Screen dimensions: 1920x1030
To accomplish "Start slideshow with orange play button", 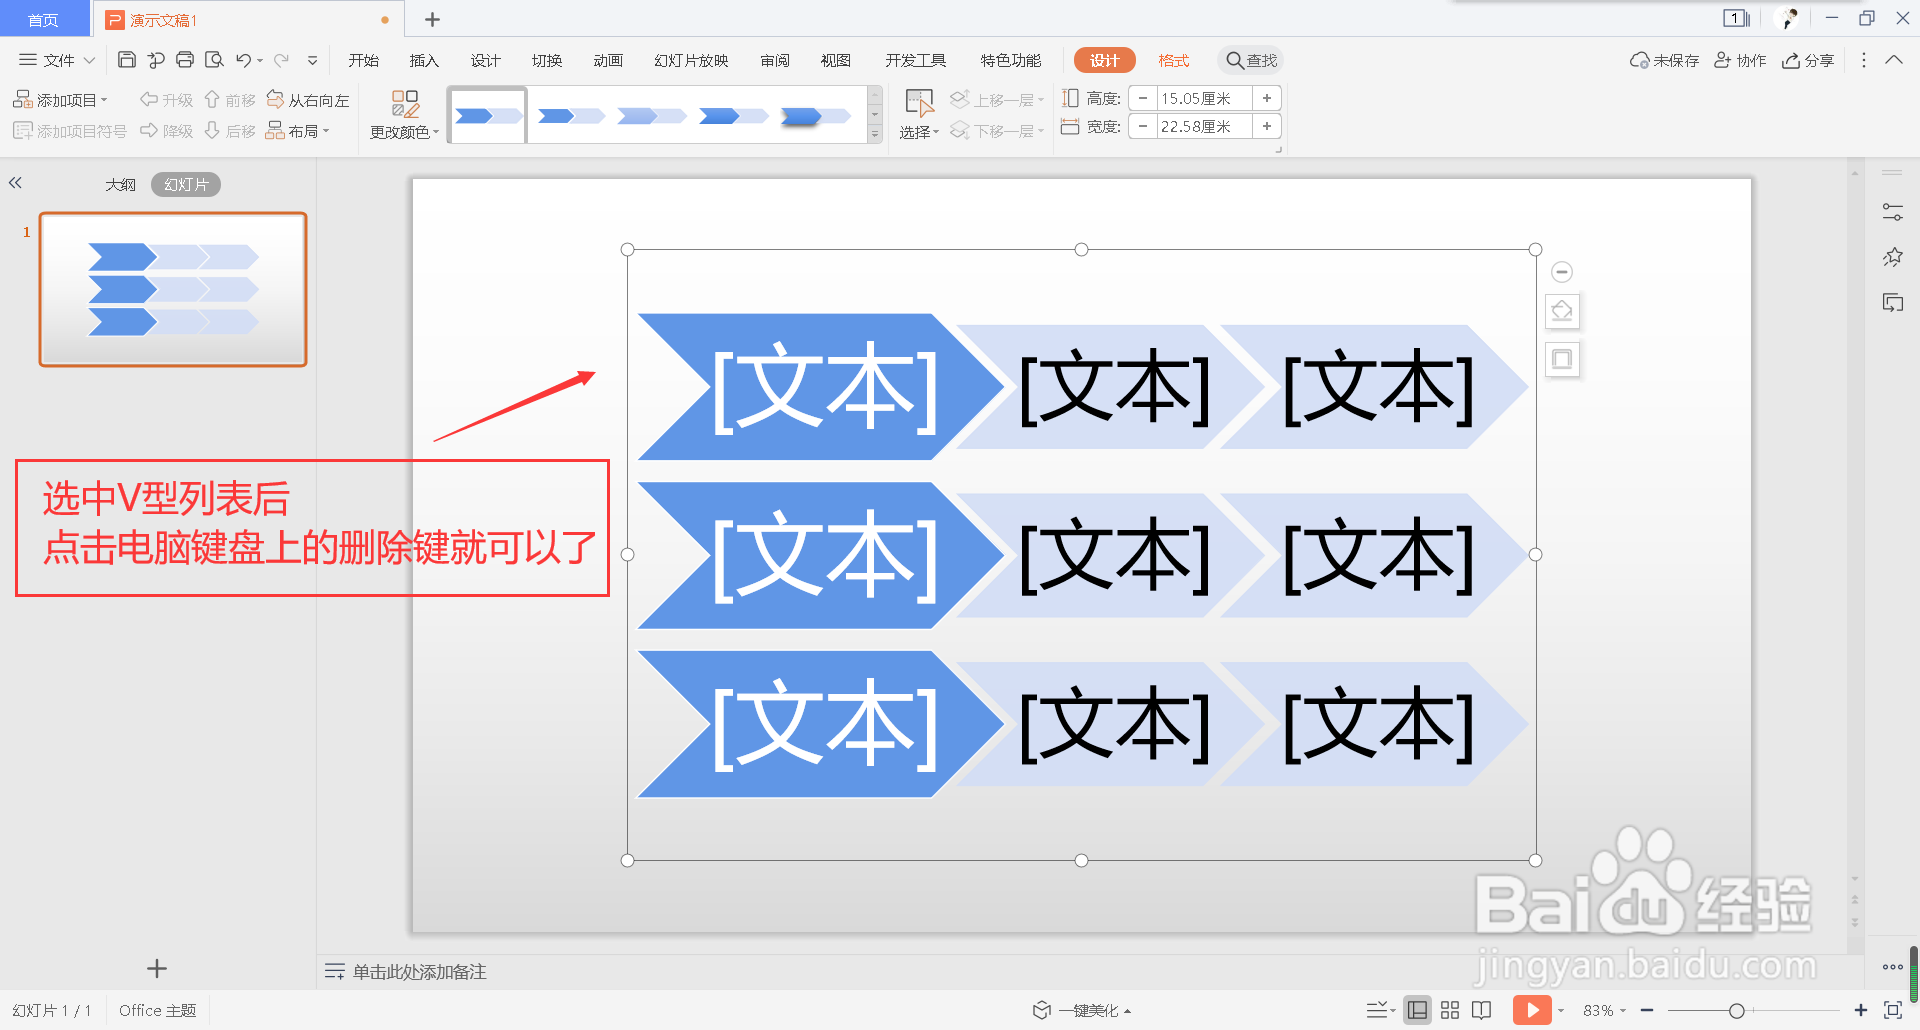I will [x=1532, y=1010].
